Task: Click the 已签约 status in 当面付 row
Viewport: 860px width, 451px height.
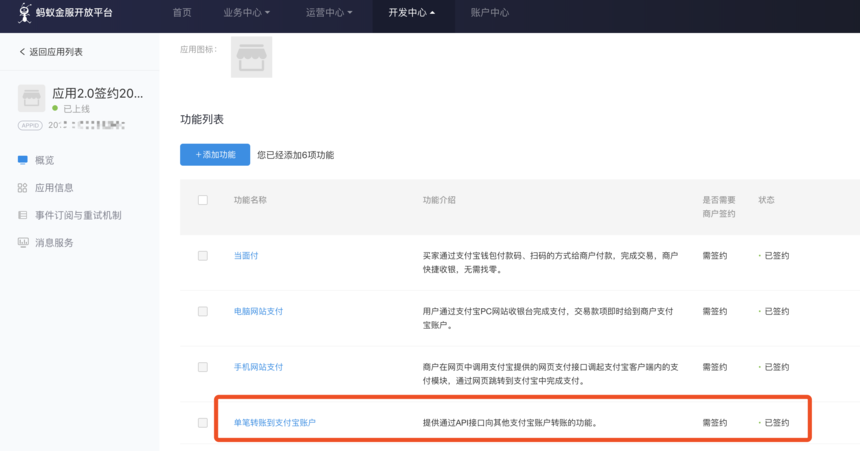Action: 777,256
